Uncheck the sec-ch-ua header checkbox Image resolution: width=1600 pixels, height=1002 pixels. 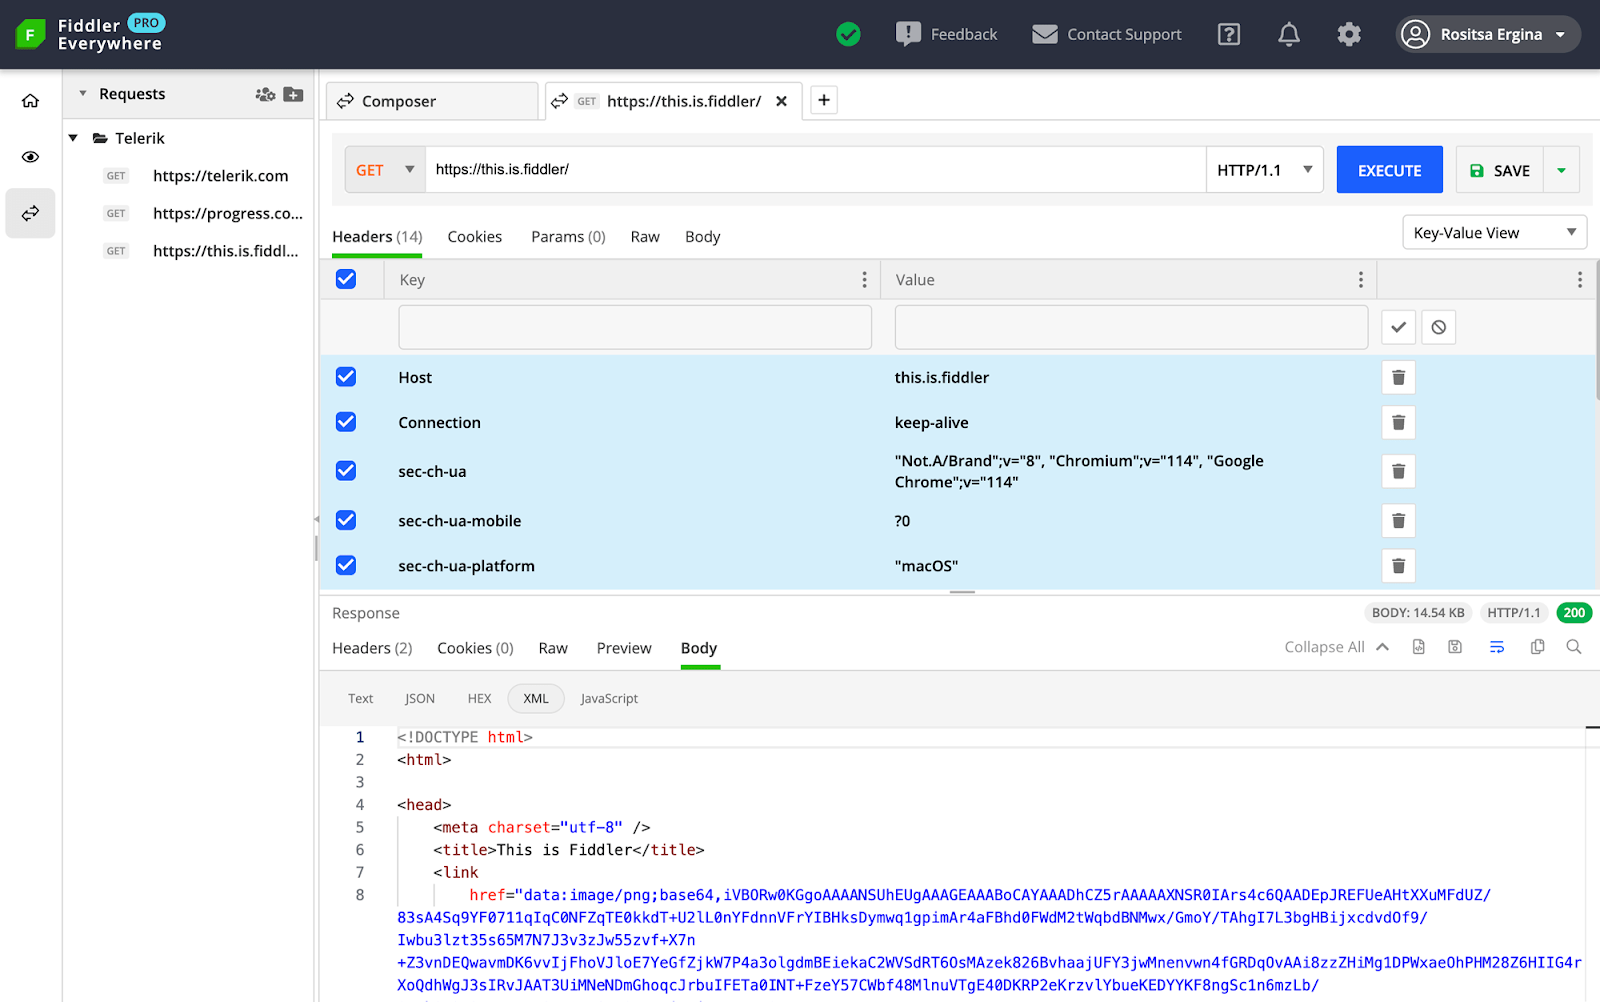pos(346,471)
